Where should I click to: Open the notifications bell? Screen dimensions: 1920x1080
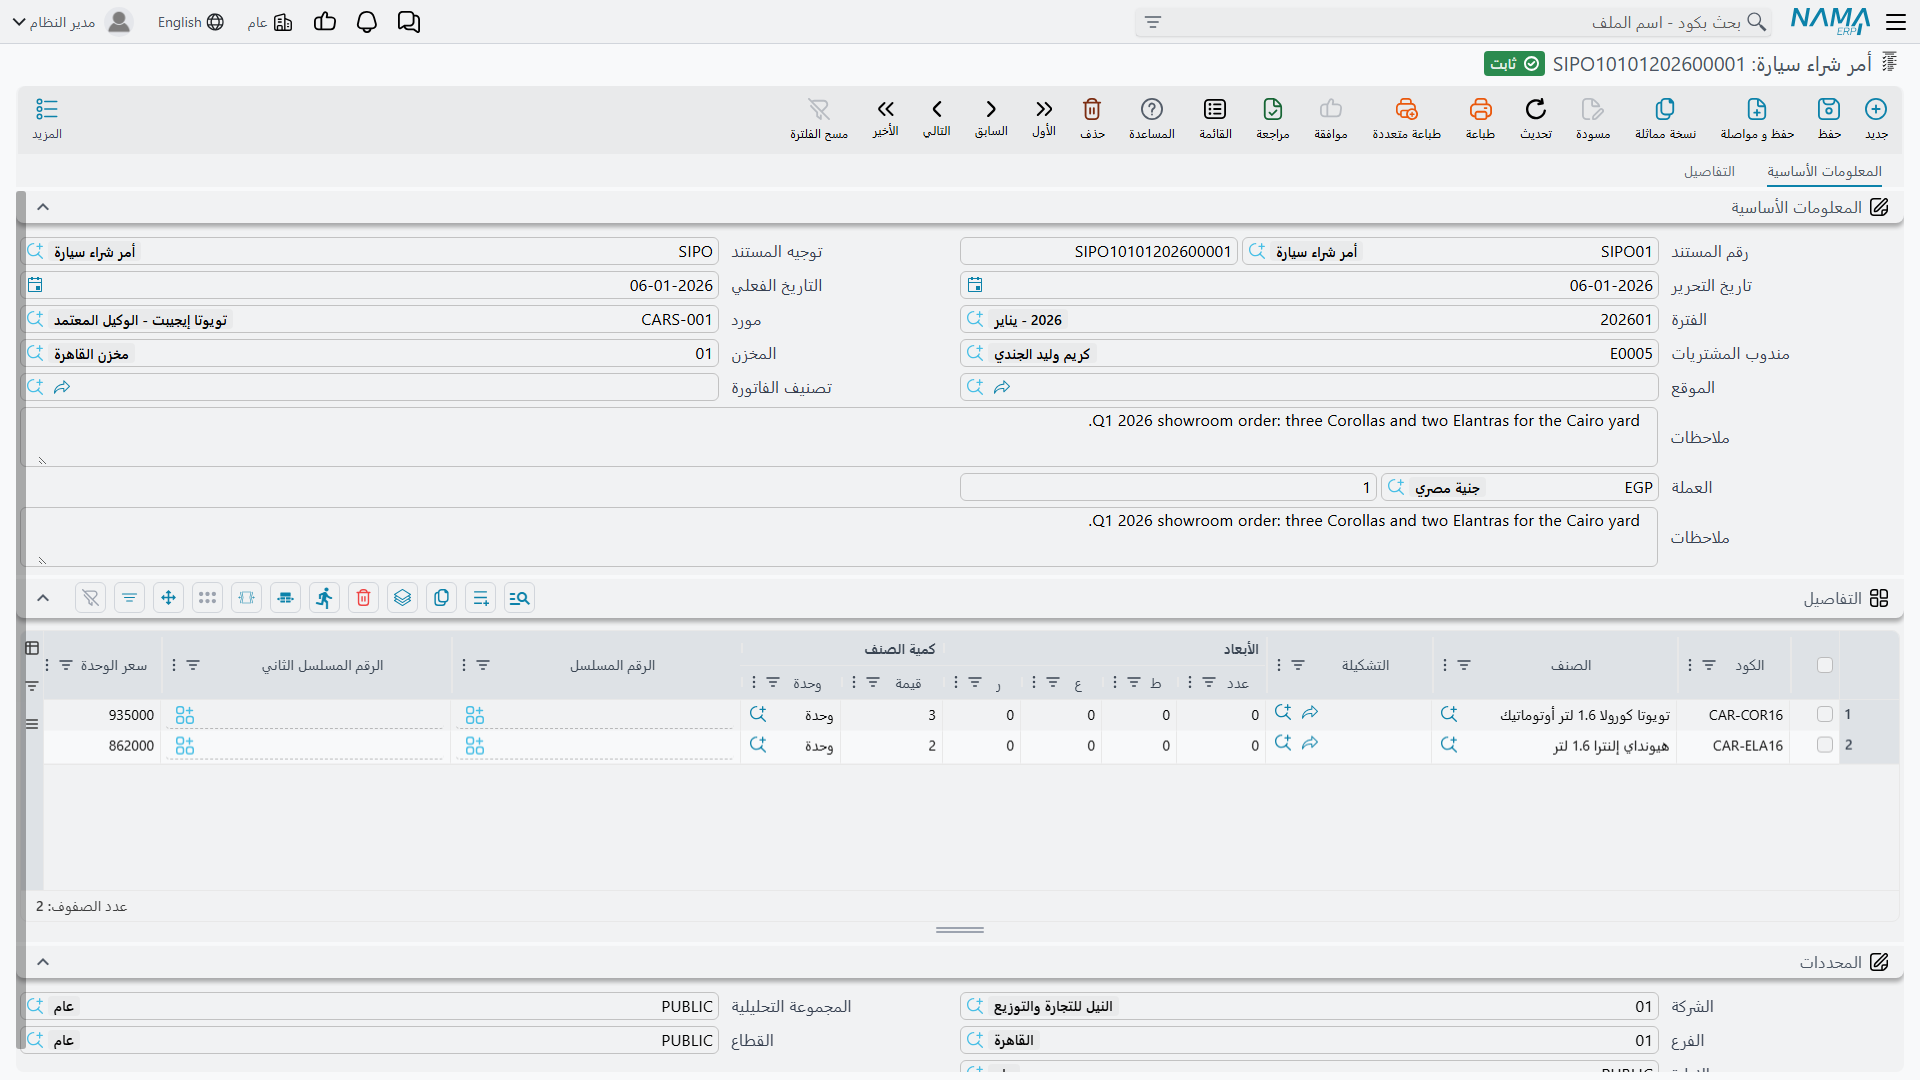point(367,22)
